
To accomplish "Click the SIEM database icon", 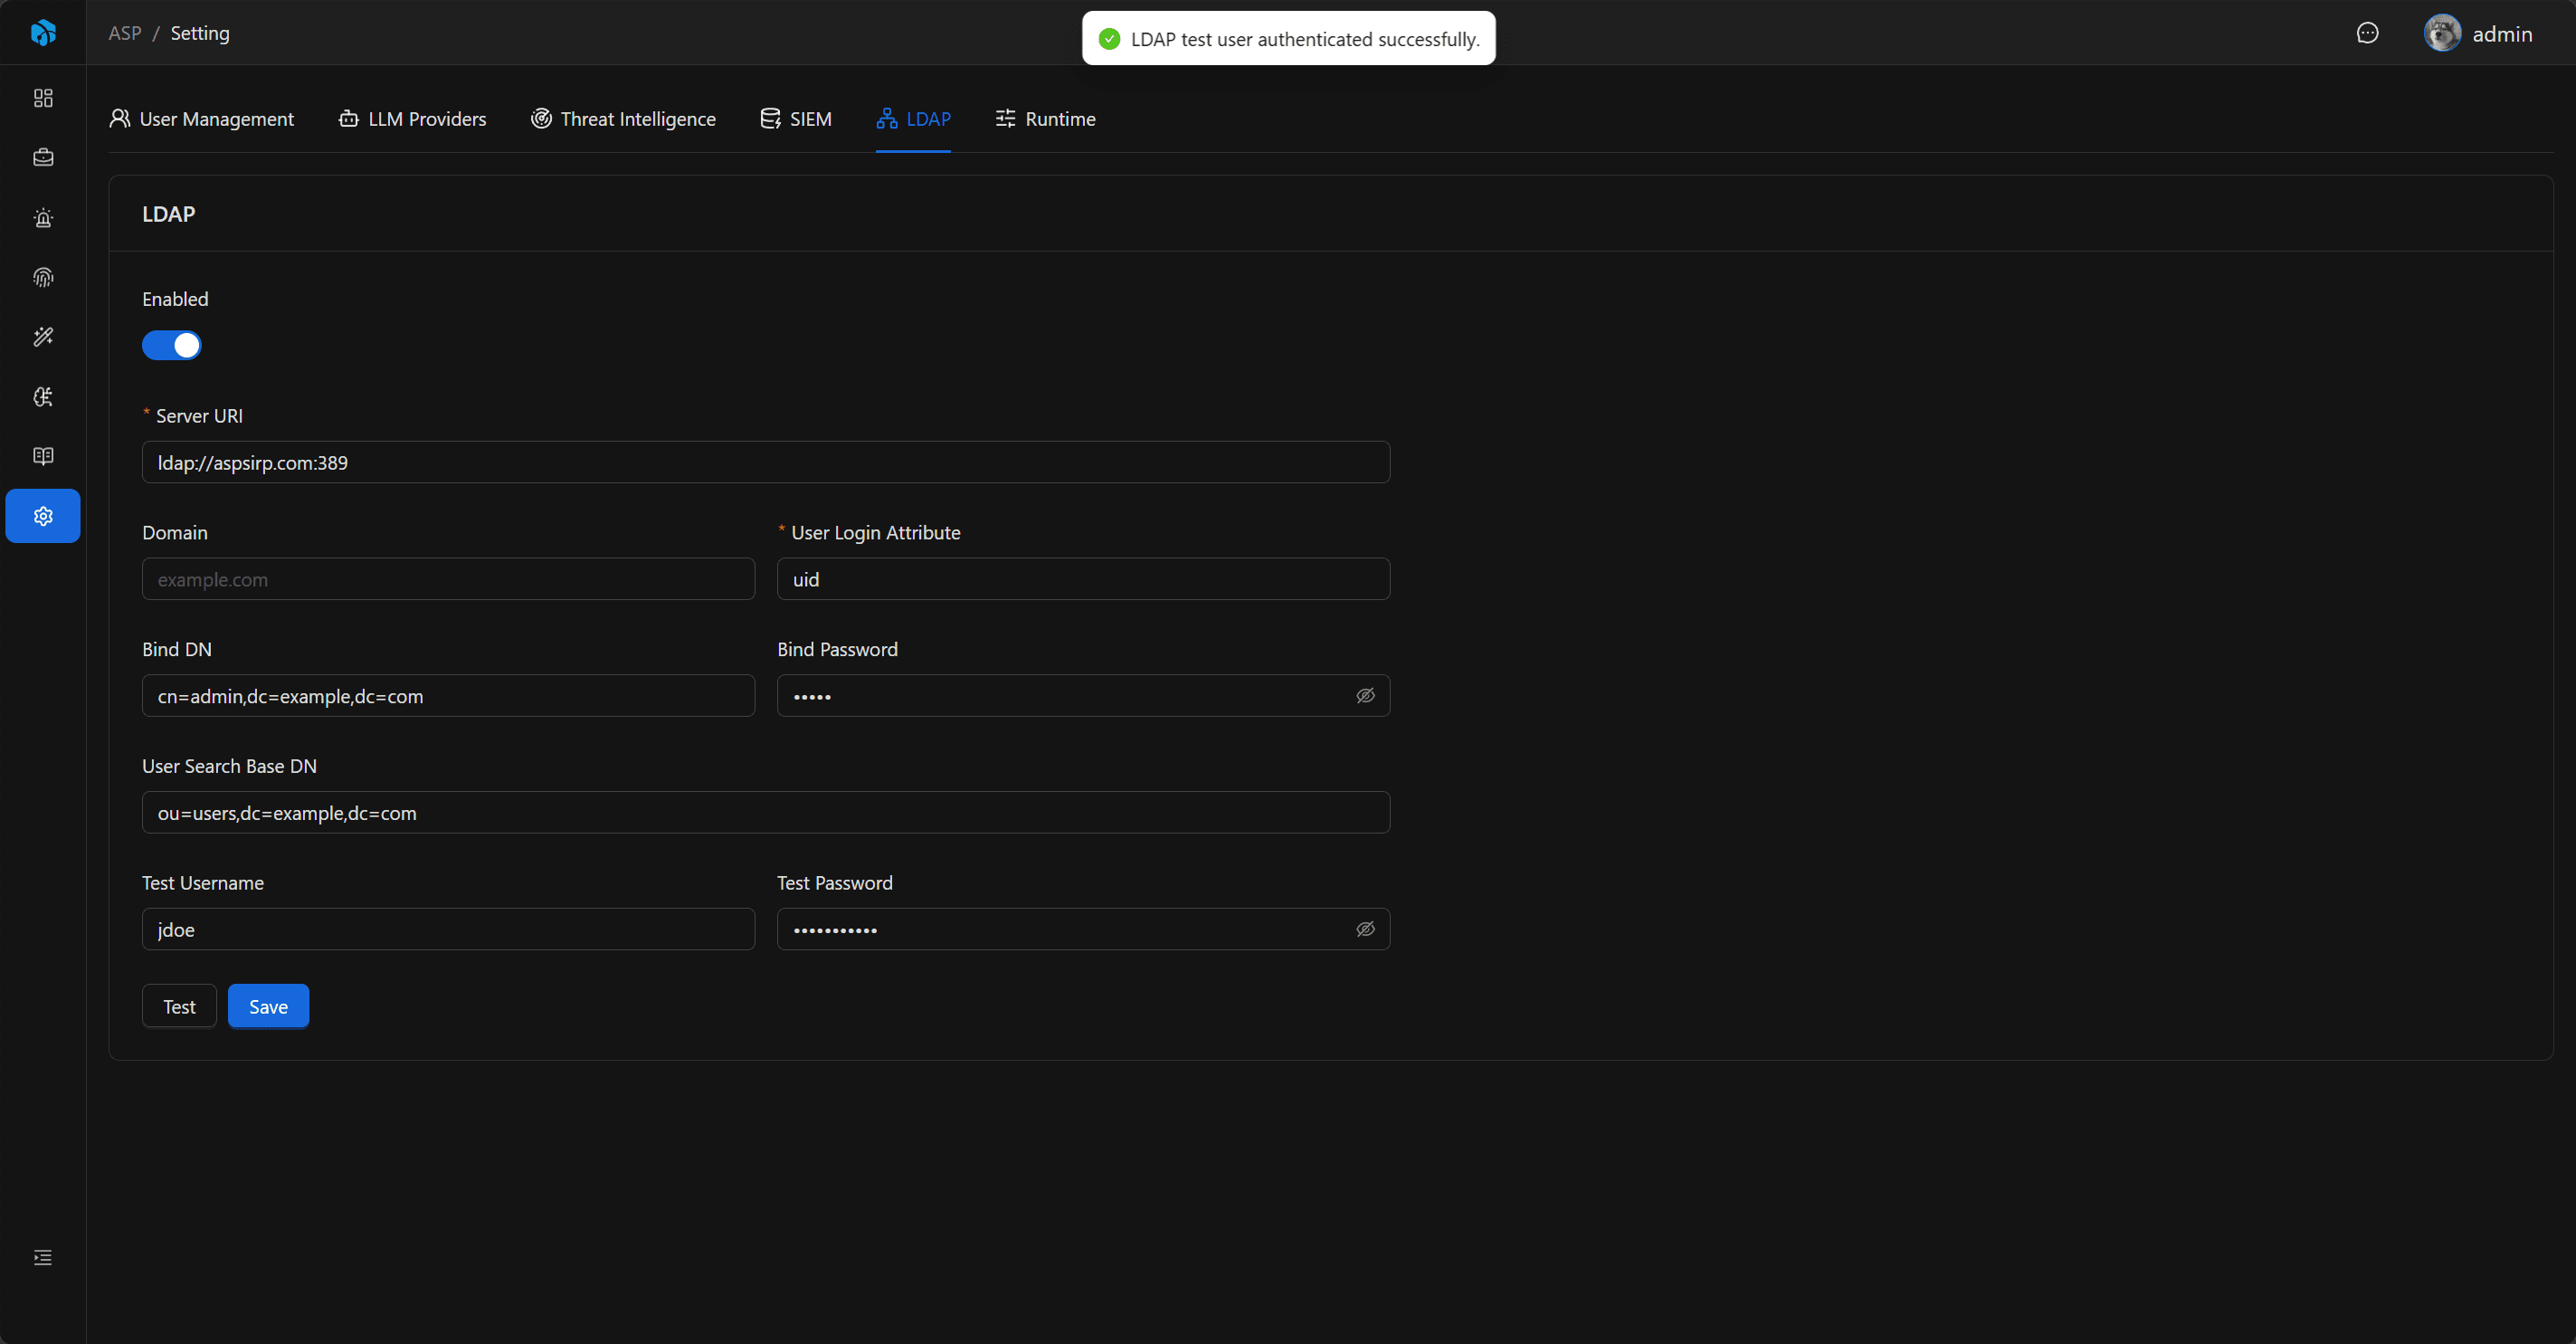I will (770, 118).
